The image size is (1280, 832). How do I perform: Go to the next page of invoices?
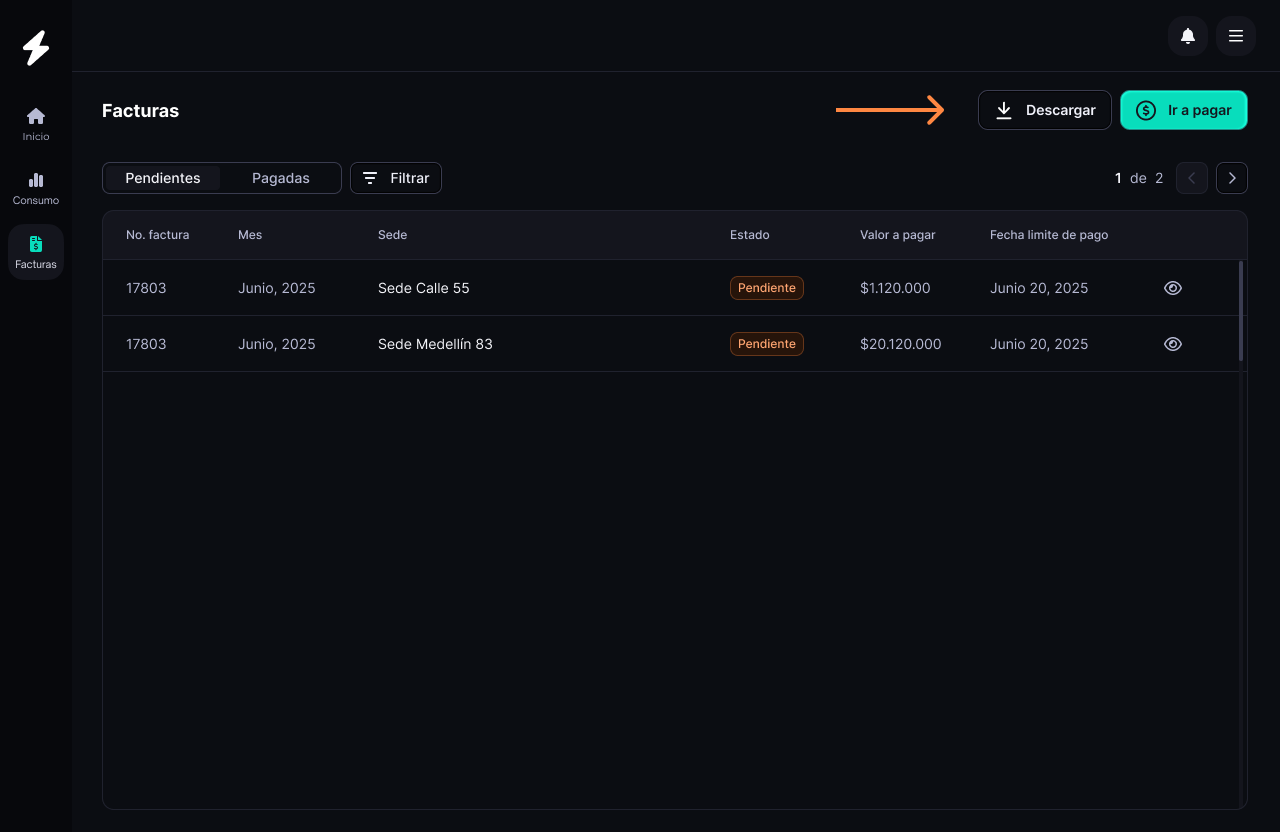pyautogui.click(x=1232, y=178)
